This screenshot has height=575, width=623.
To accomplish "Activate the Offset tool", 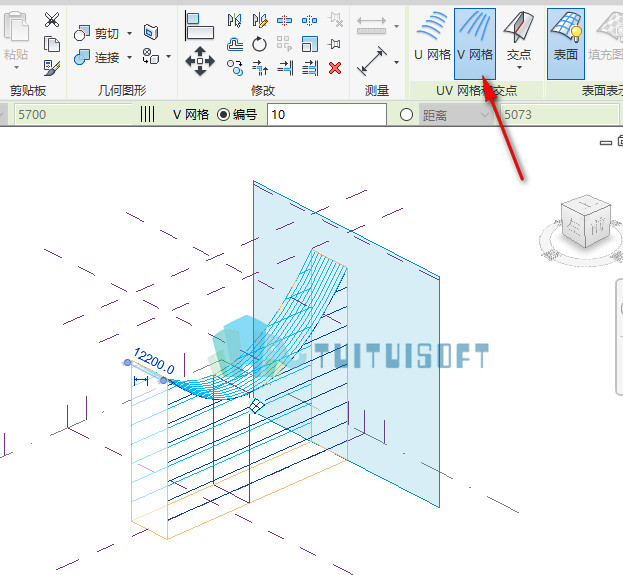I will click(235, 45).
